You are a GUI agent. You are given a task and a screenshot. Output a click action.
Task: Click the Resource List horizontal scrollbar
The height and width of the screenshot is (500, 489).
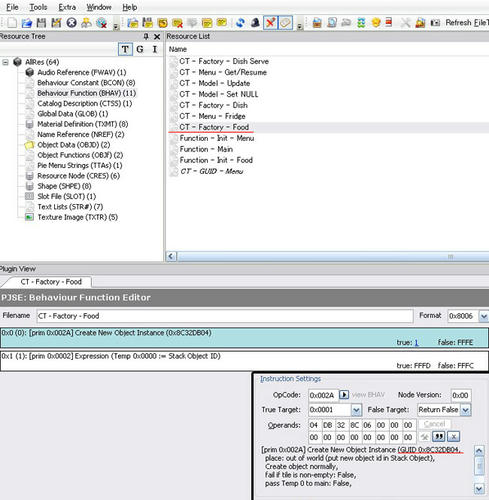pyautogui.click(x=327, y=256)
